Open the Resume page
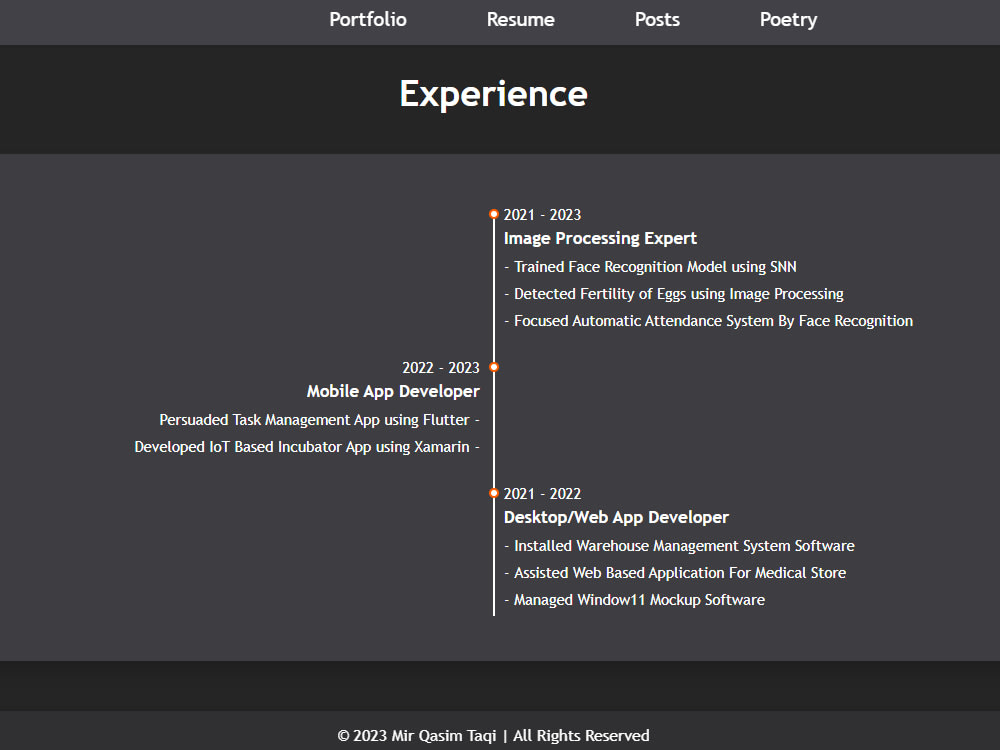Screen dimensions: 1000x750 coord(520,19)
